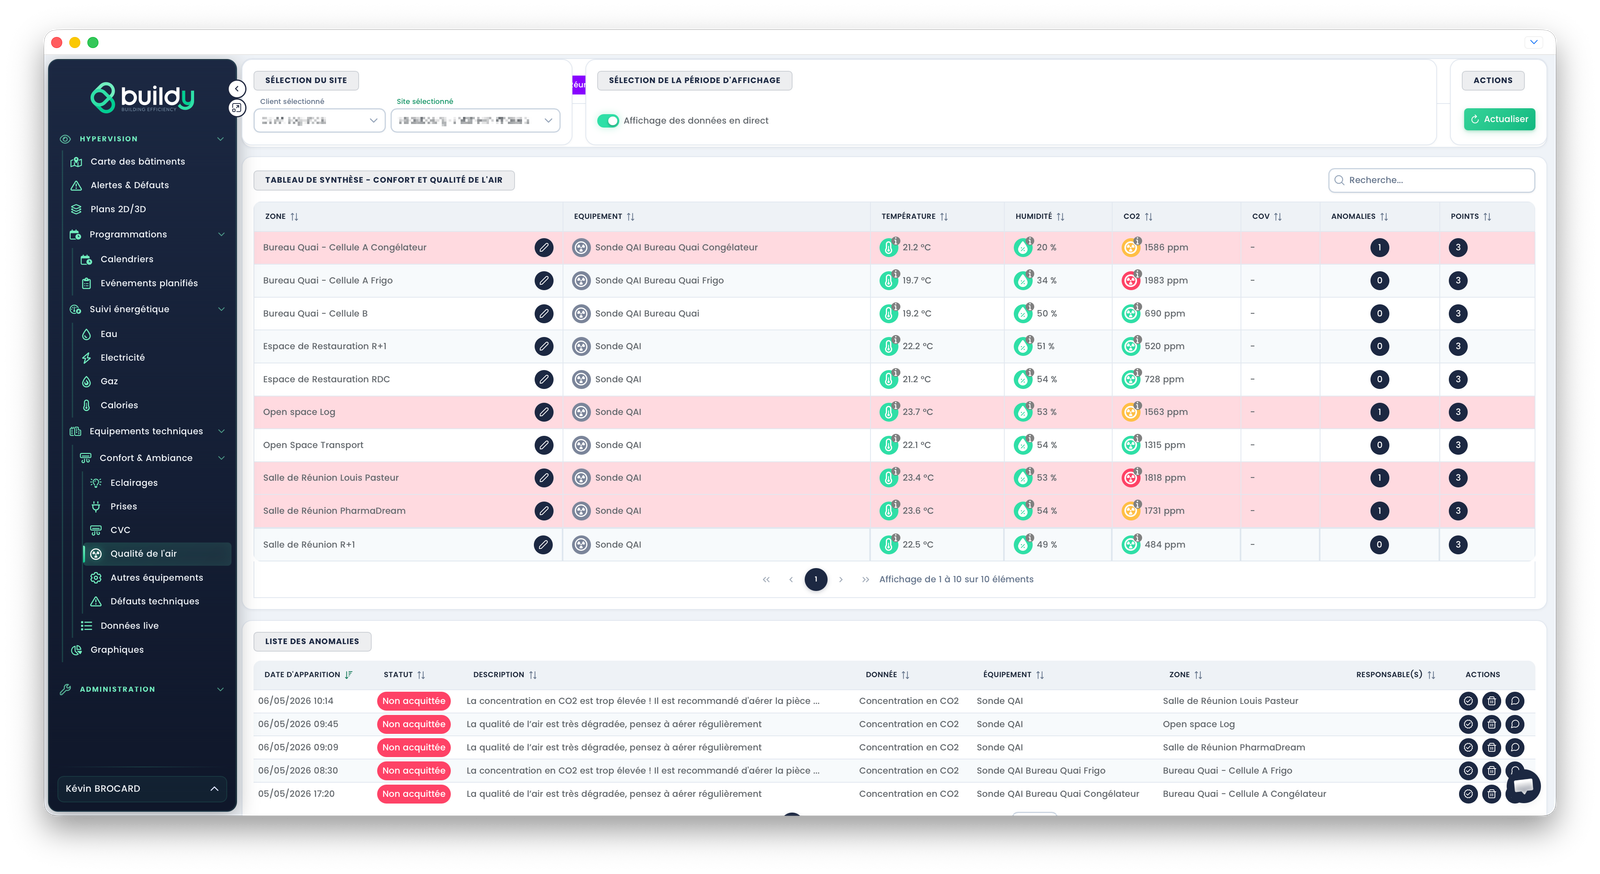Sort table by Zone column
1600x874 pixels.
pos(294,217)
